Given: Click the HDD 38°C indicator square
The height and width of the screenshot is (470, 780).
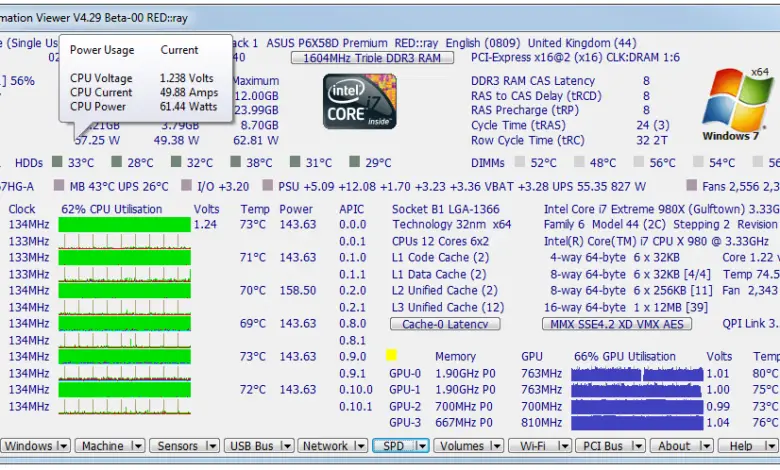Looking at the screenshot, I should 236,162.
